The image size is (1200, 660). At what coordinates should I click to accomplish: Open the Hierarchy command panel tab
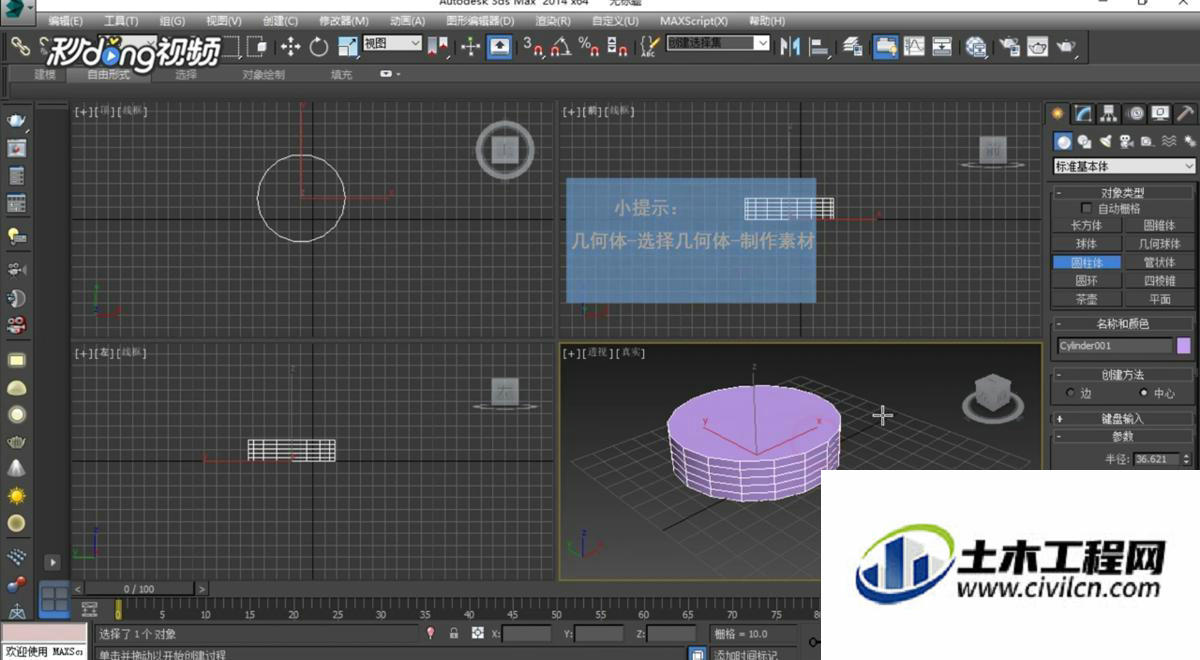pyautogui.click(x=1109, y=114)
